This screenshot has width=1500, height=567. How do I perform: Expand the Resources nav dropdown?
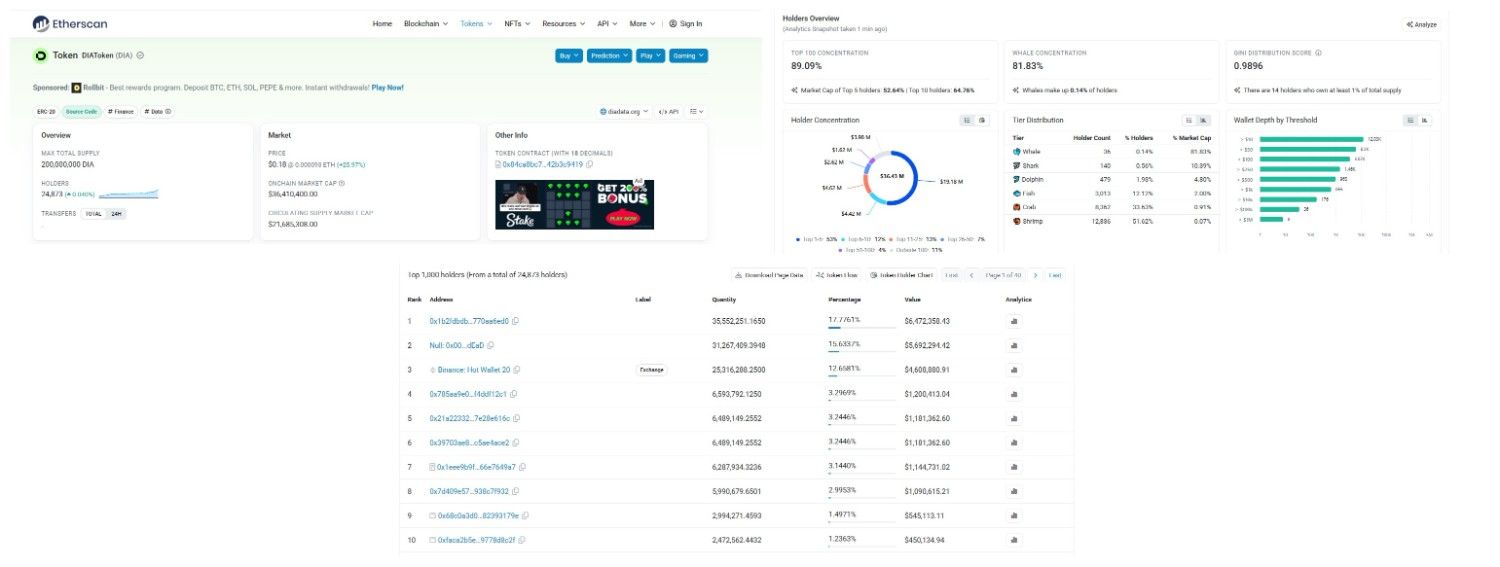tap(564, 23)
